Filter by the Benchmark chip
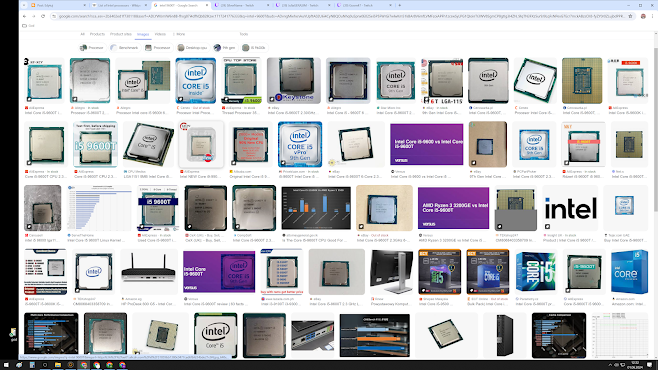This screenshot has width=658, height=370. click(x=124, y=48)
